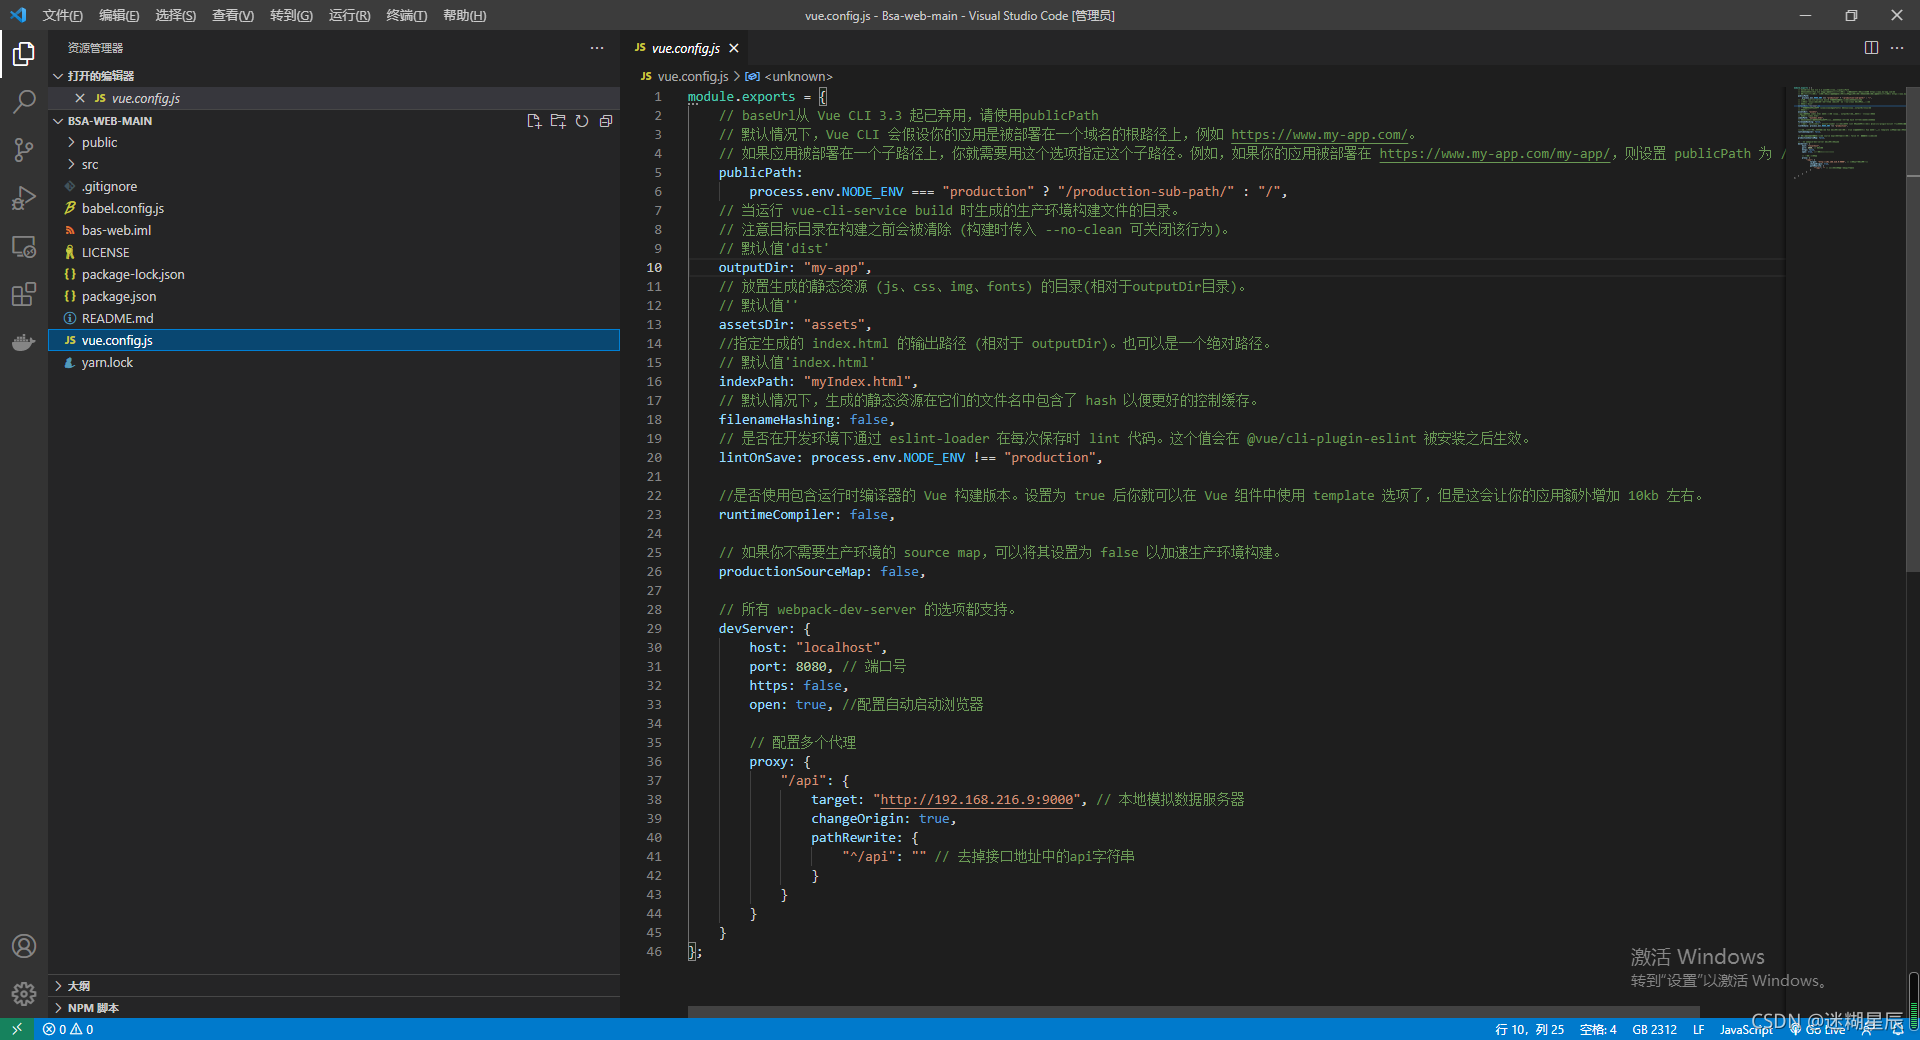This screenshot has width=1920, height=1040.
Task: Open the Accounts menu icon
Action: tap(24, 946)
